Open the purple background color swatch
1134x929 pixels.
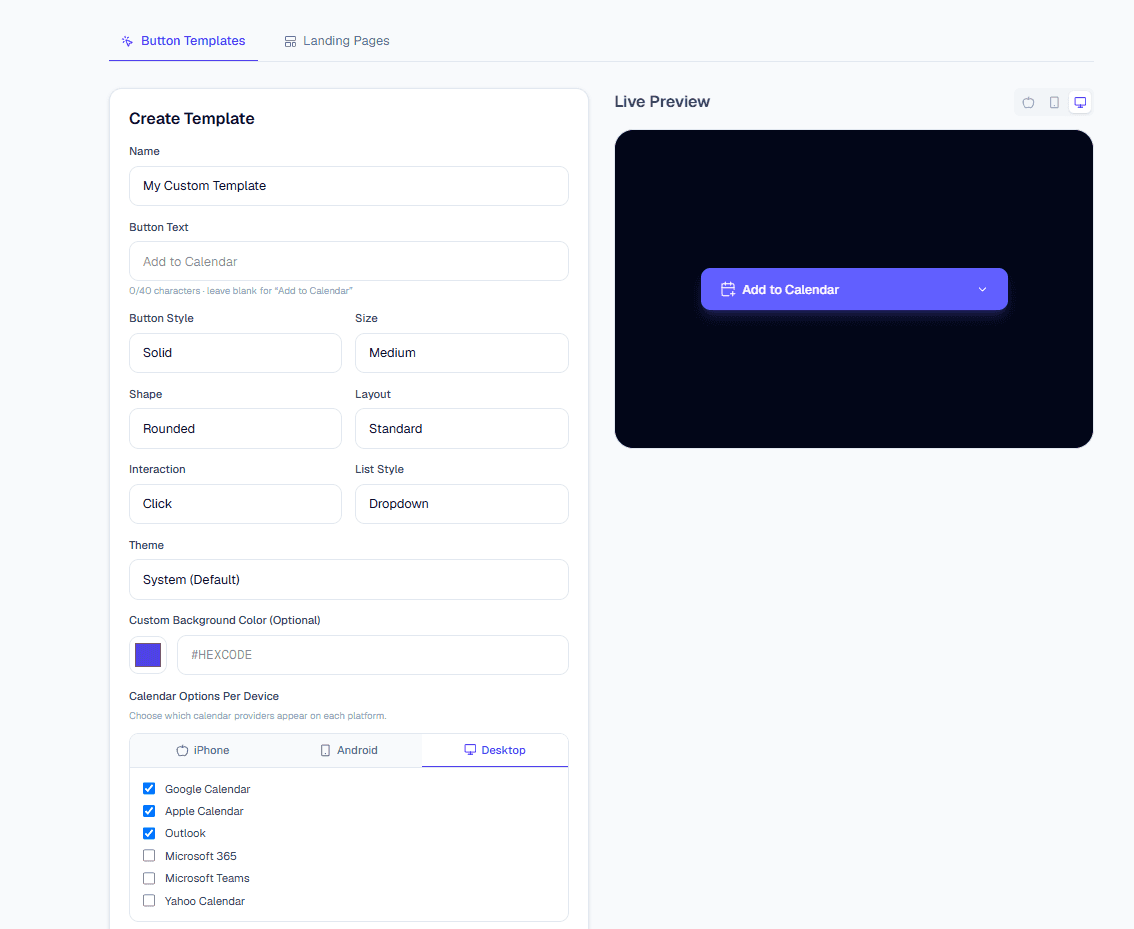click(x=148, y=655)
